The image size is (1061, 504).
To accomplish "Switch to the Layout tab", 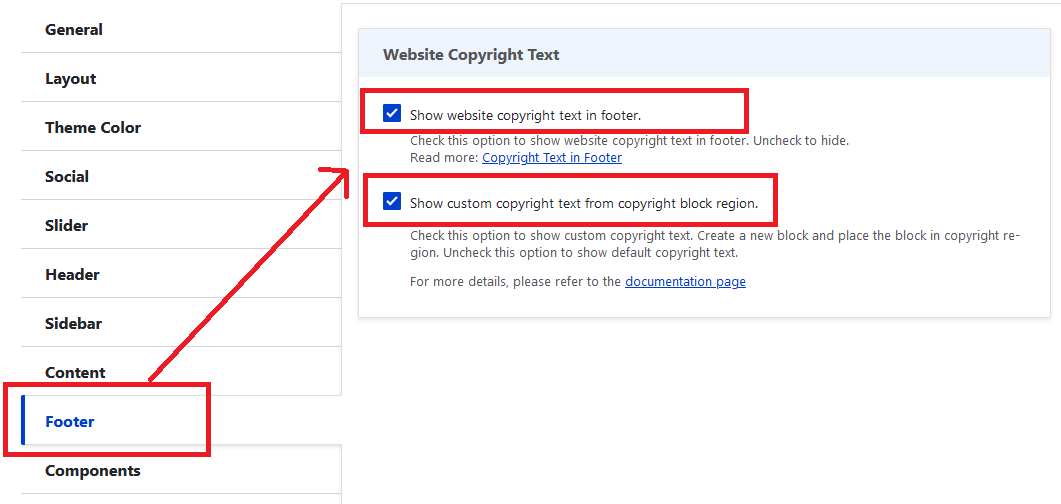I will [71, 79].
